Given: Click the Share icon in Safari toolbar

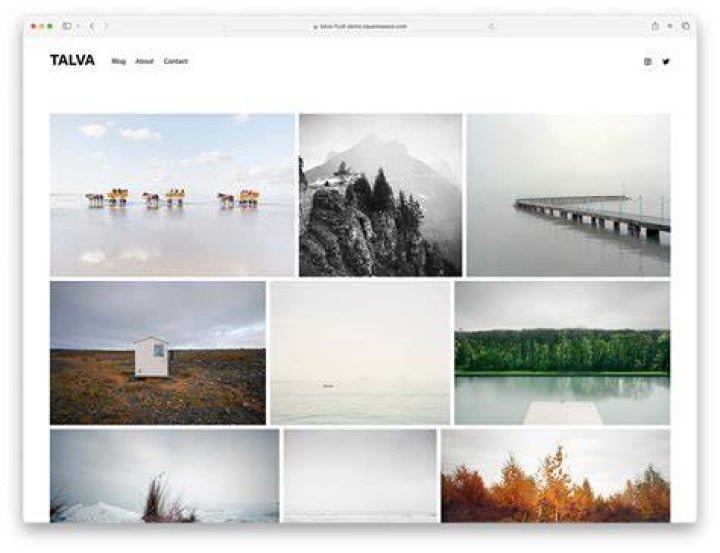Looking at the screenshot, I should tap(655, 26).
